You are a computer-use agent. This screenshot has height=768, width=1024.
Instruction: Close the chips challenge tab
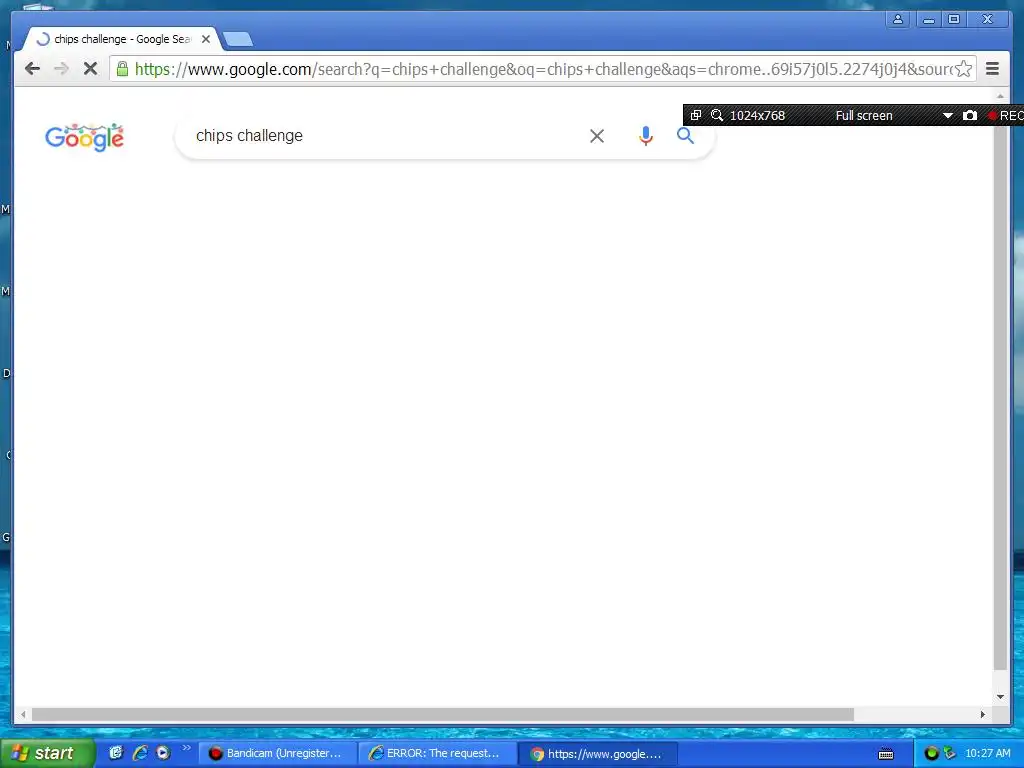[x=206, y=39]
